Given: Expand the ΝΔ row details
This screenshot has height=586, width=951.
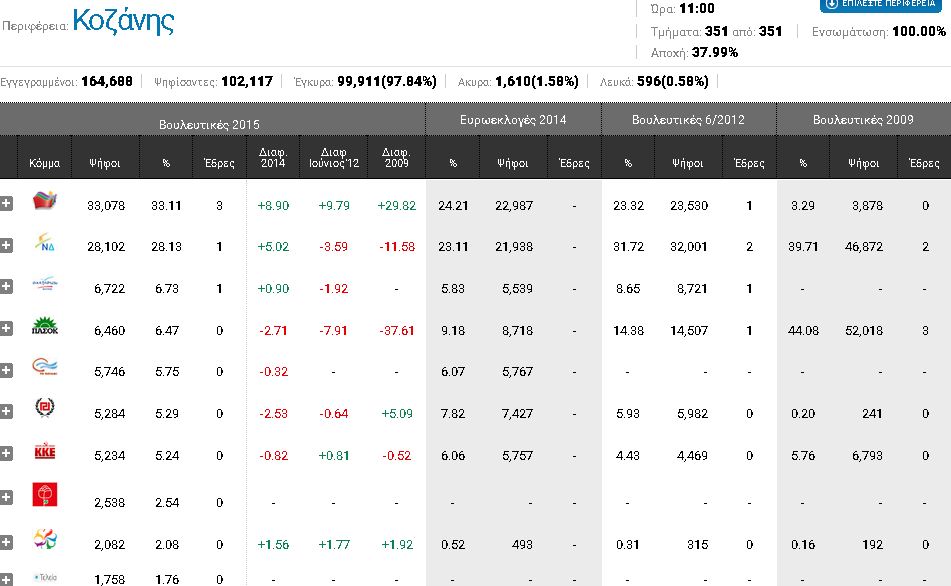Looking at the screenshot, I should pyautogui.click(x=7, y=245).
